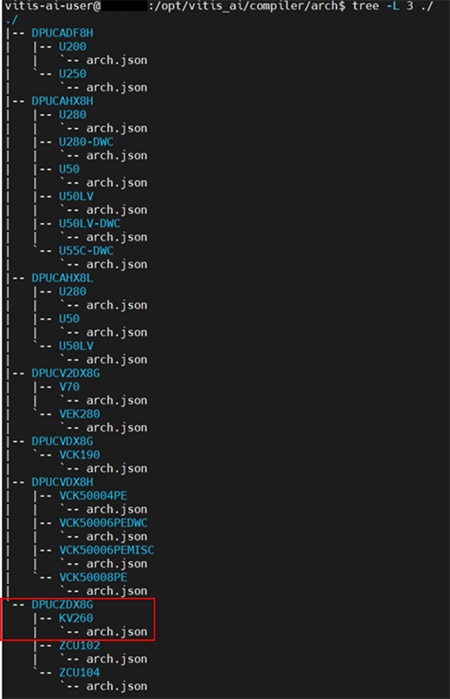Click the DPUCVDX8H directory name
The height and width of the screenshot is (699, 450).
[x=62, y=482]
